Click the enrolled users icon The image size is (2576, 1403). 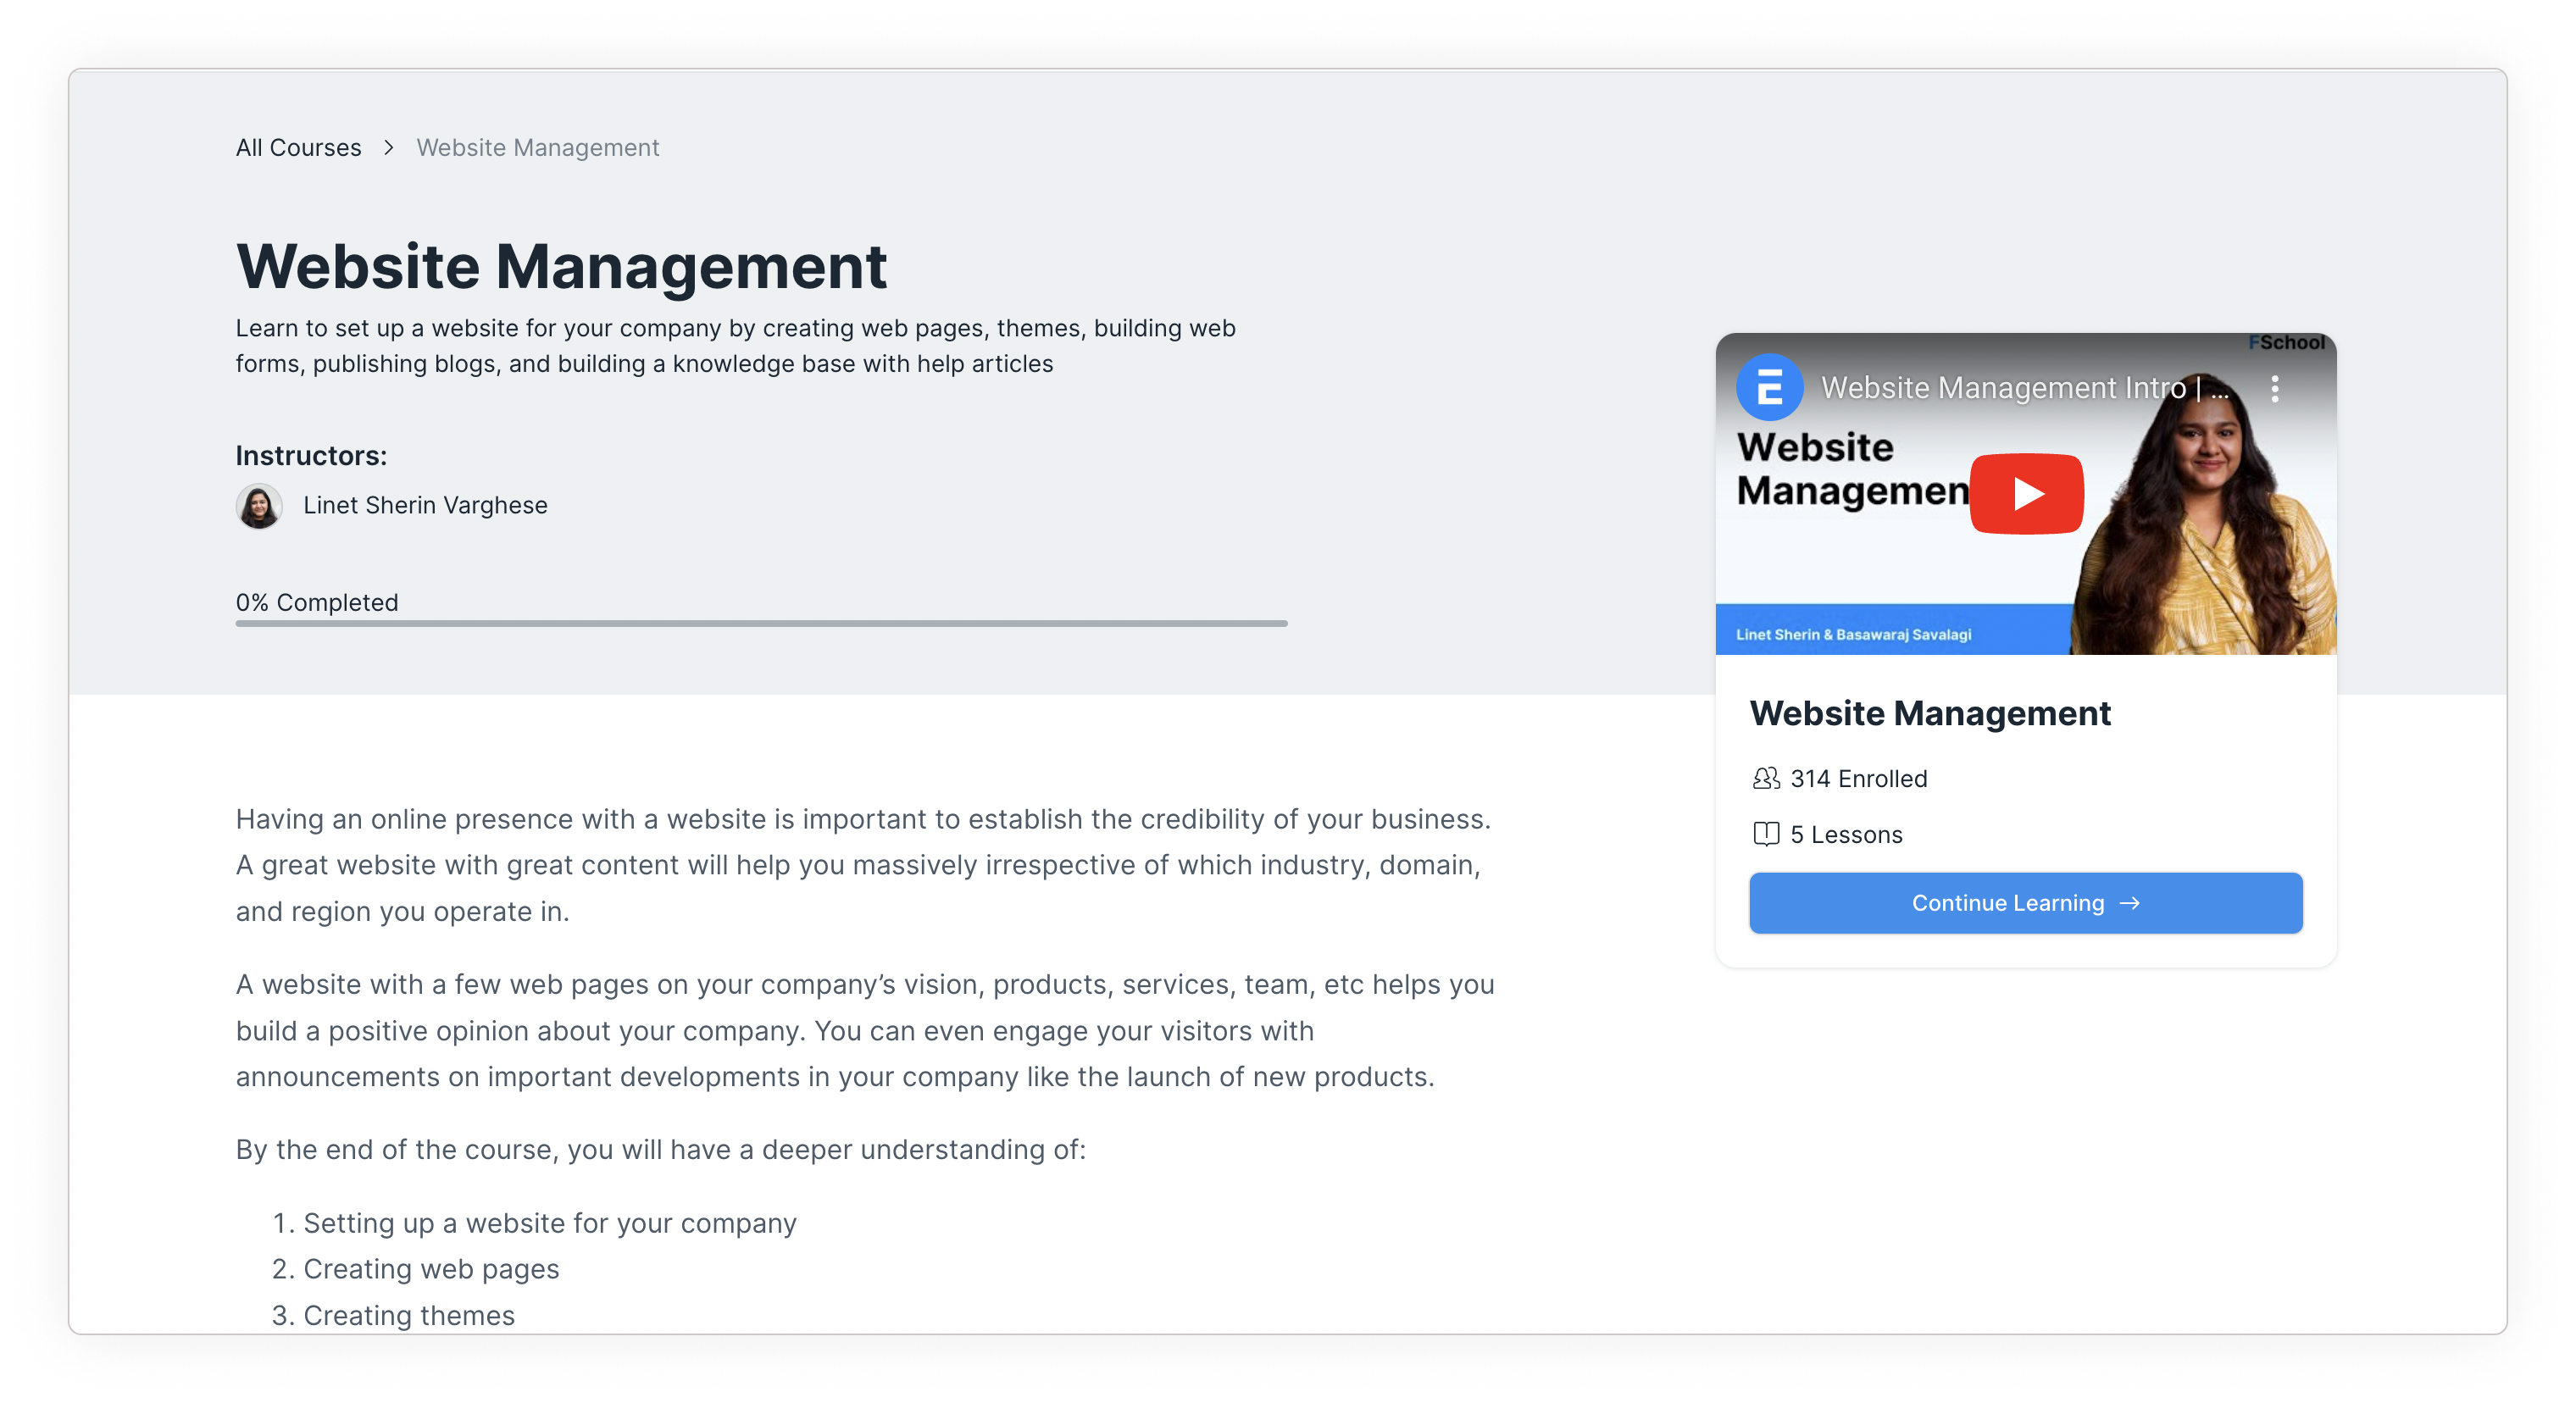coord(1766,778)
